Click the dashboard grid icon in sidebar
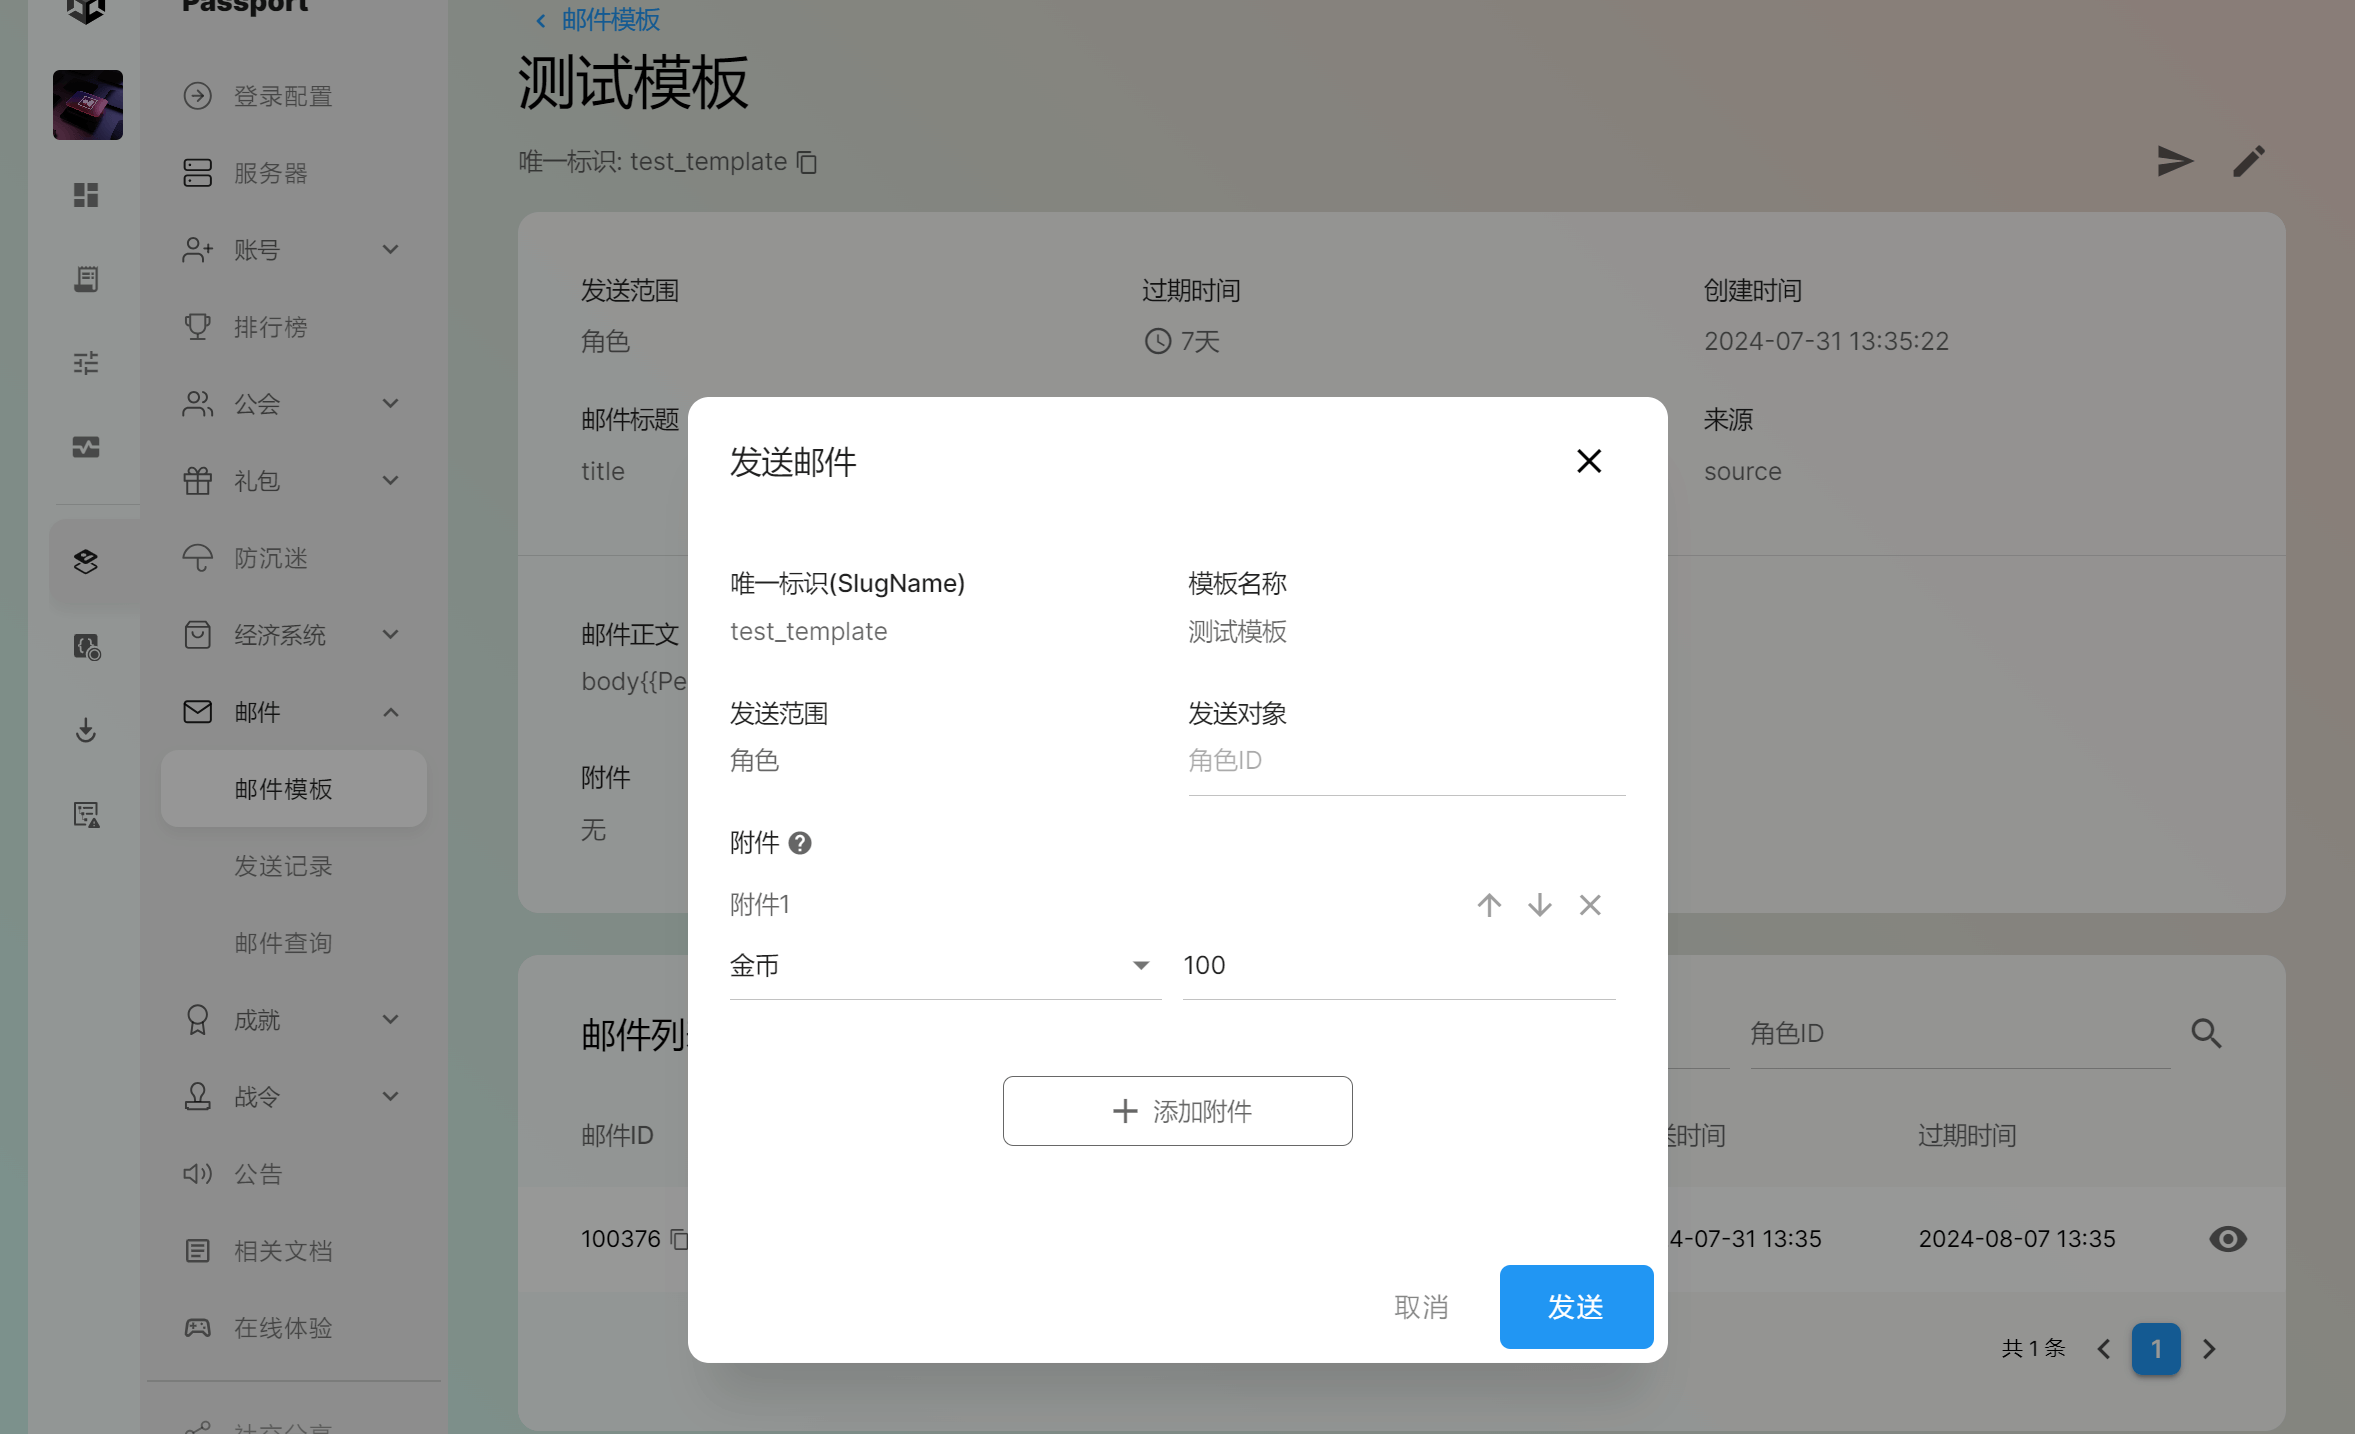Viewport: 2355px width, 1434px height. [86, 195]
